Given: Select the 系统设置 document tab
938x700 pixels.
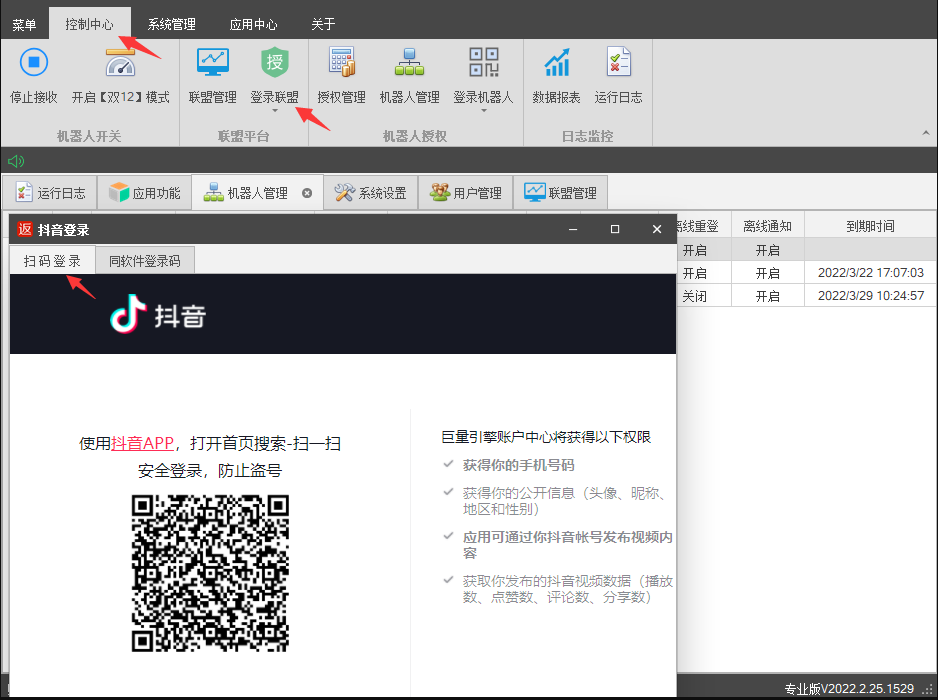Looking at the screenshot, I should tap(370, 193).
